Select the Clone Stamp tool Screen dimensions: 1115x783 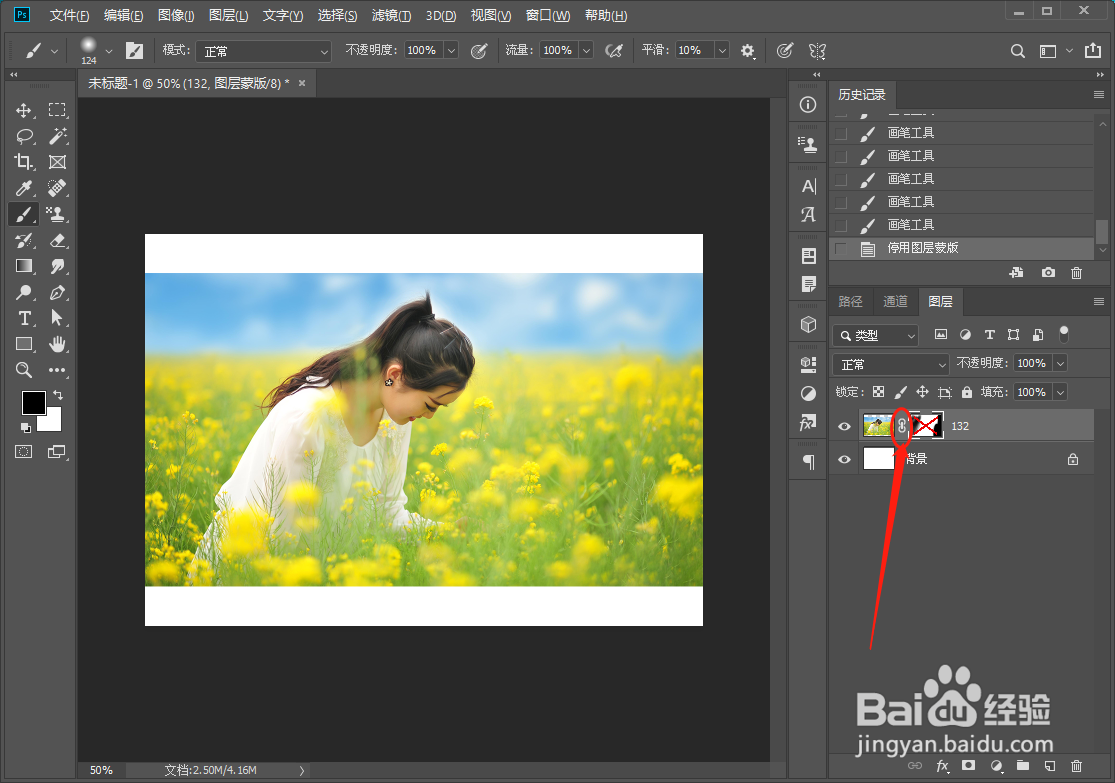[56, 214]
